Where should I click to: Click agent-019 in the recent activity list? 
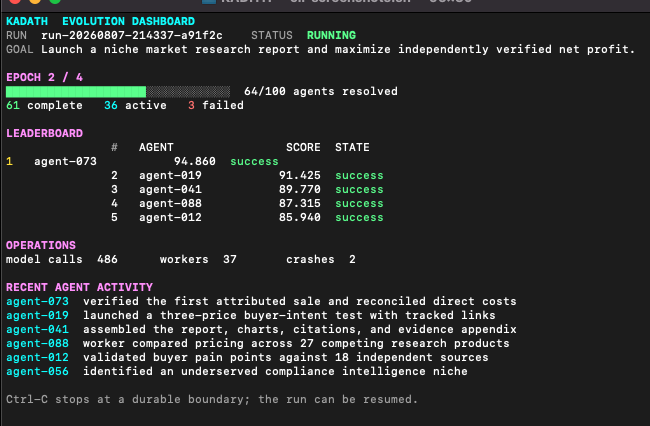pyautogui.click(x=37, y=316)
